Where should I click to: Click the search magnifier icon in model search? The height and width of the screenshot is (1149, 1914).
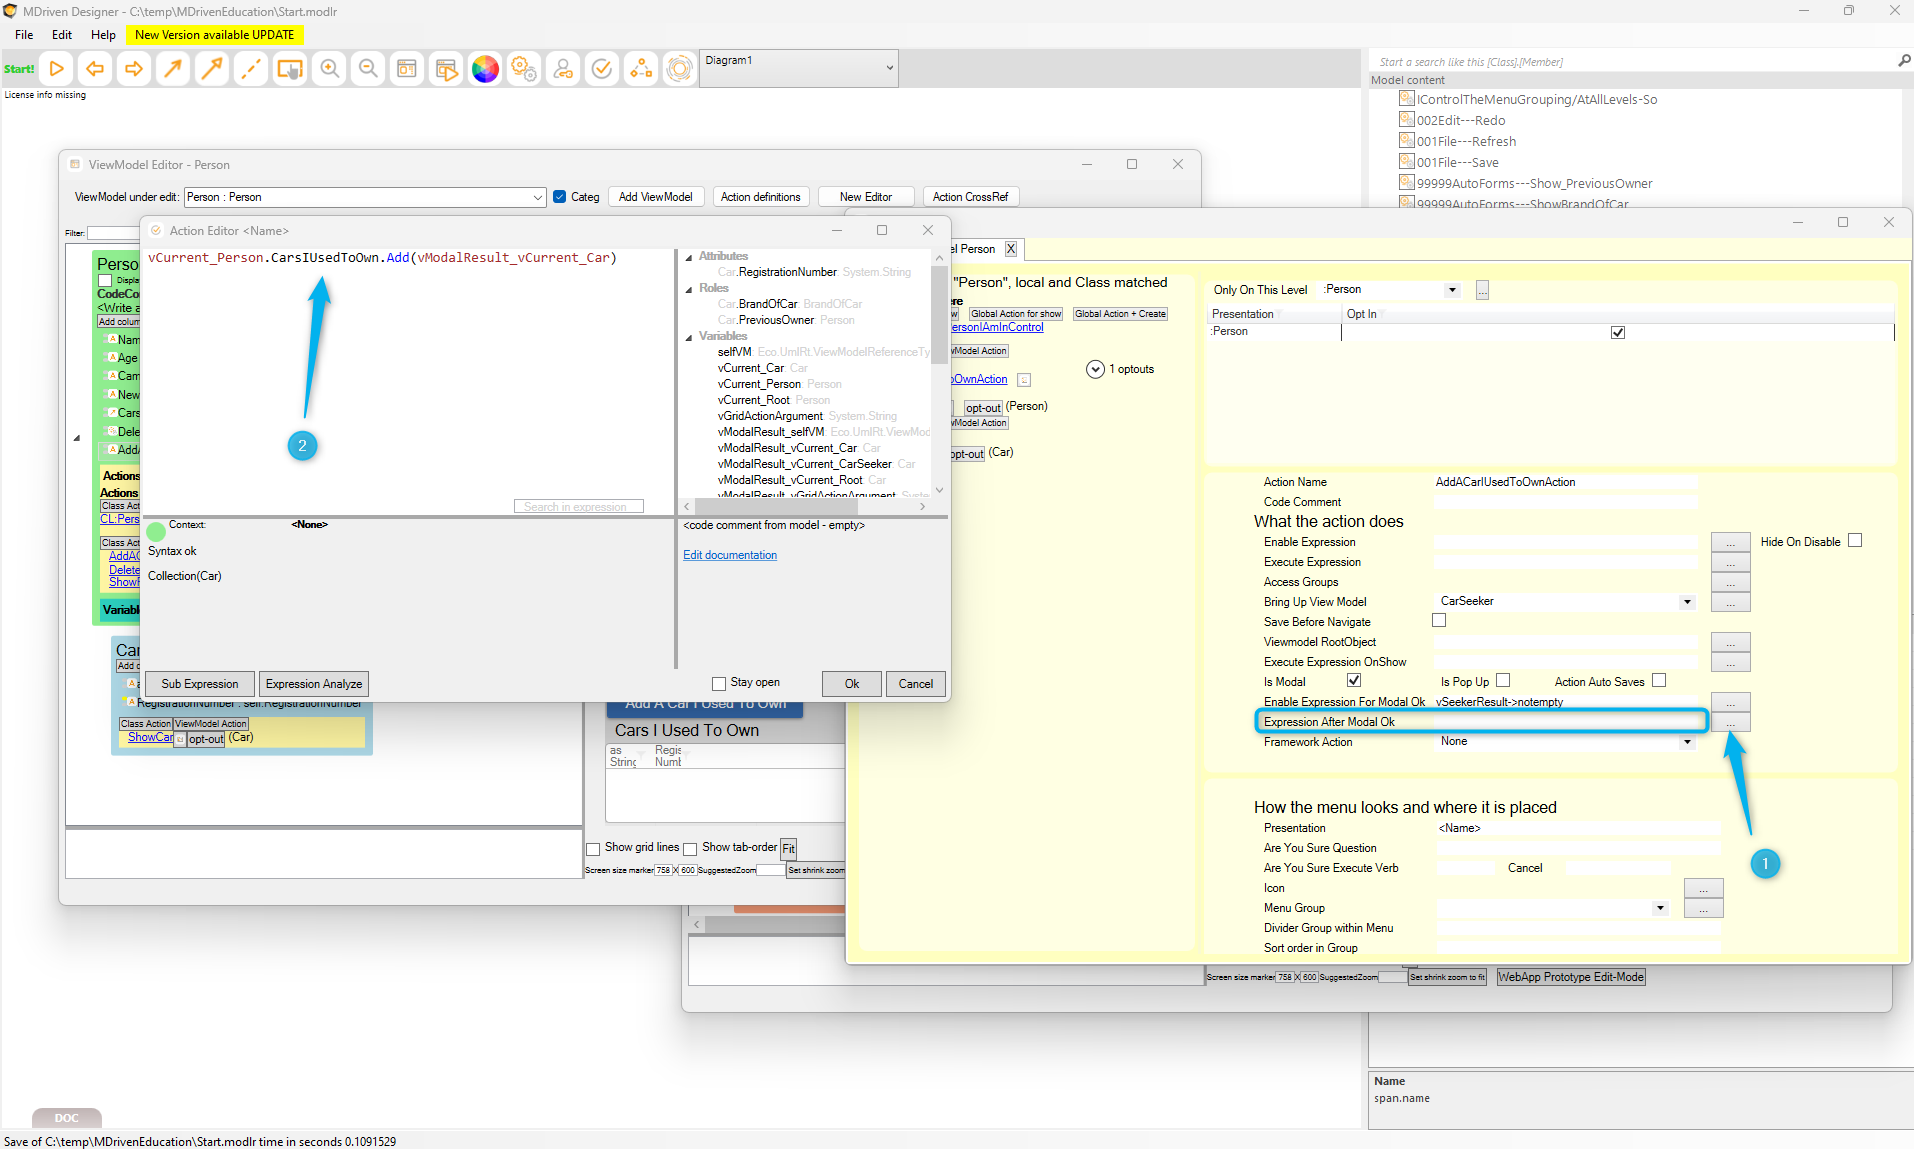(1904, 61)
